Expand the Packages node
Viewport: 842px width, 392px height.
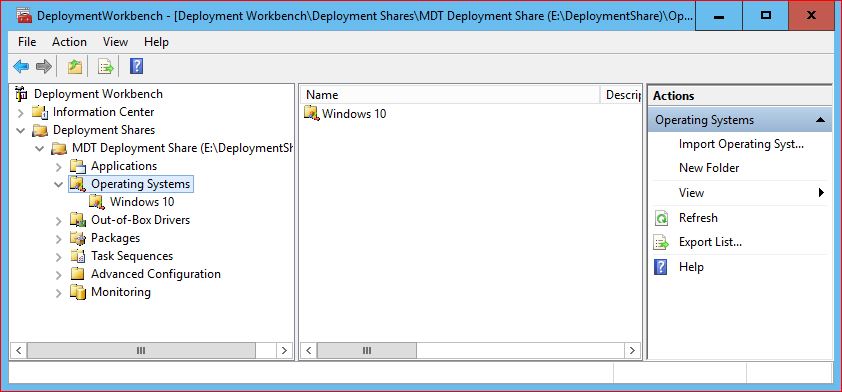point(59,238)
